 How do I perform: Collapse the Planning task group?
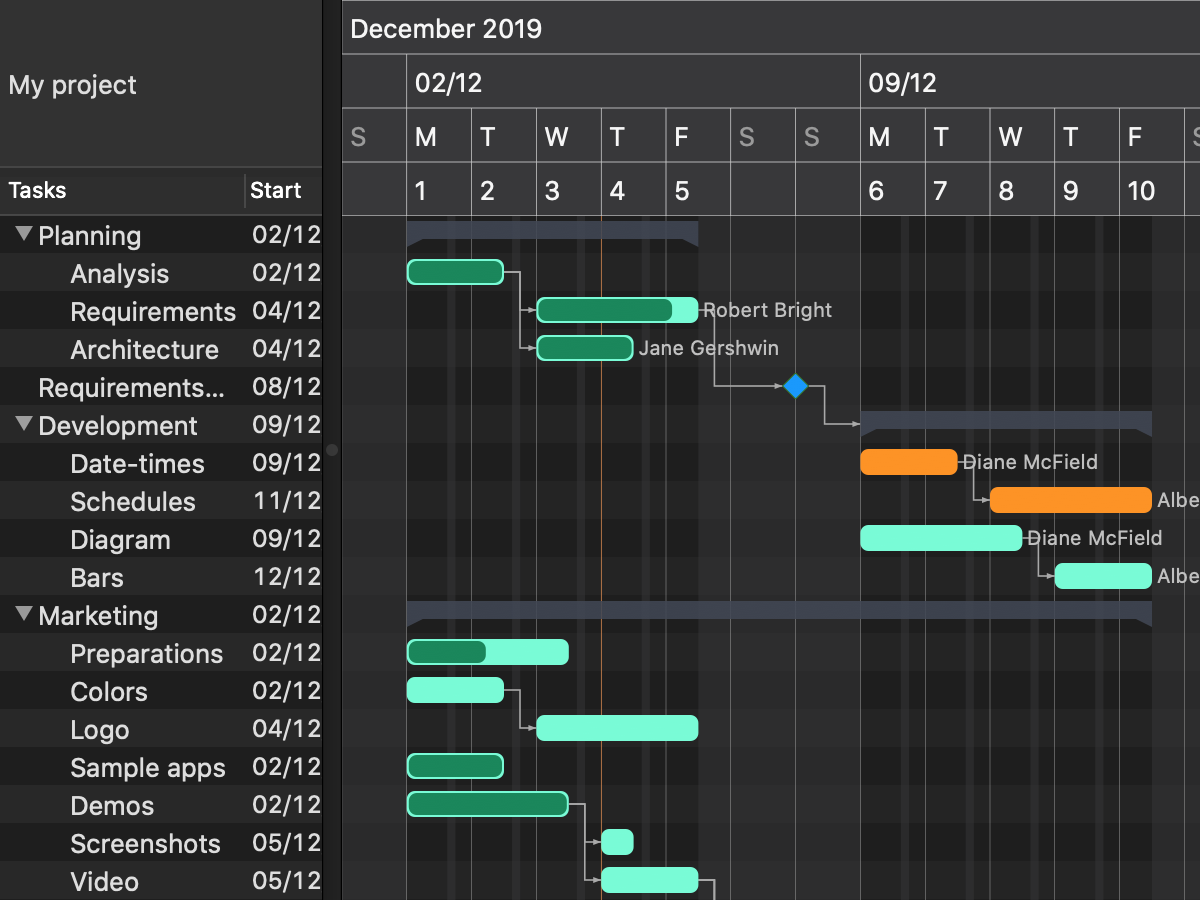tap(24, 235)
